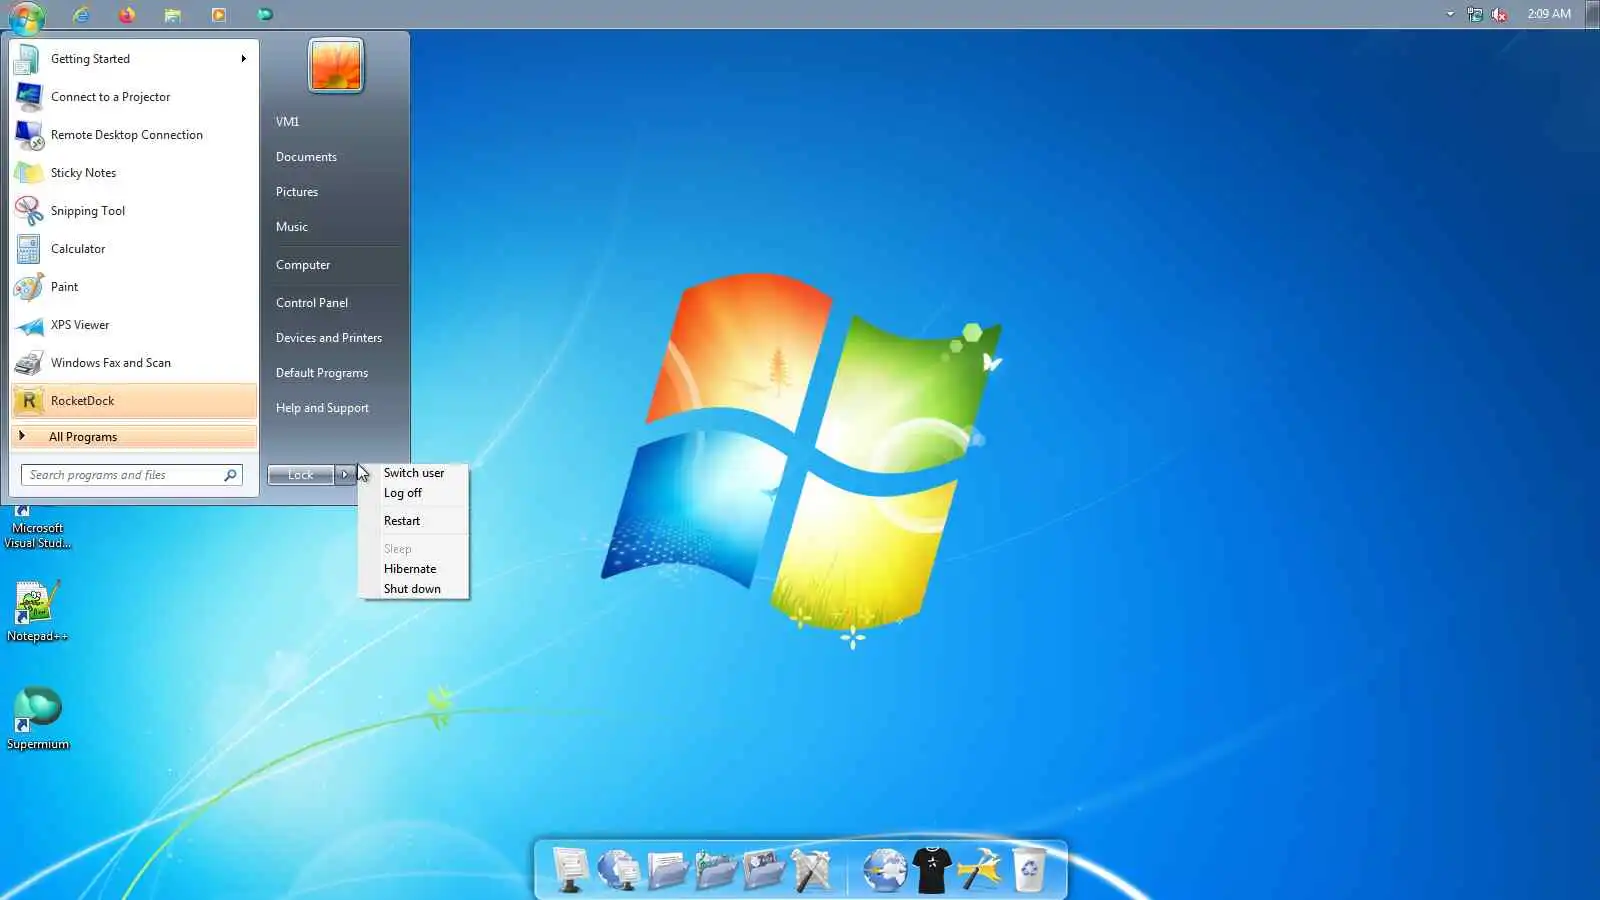This screenshot has width=1600, height=900.
Task: Expand the All Programs list
Action: pos(134,437)
